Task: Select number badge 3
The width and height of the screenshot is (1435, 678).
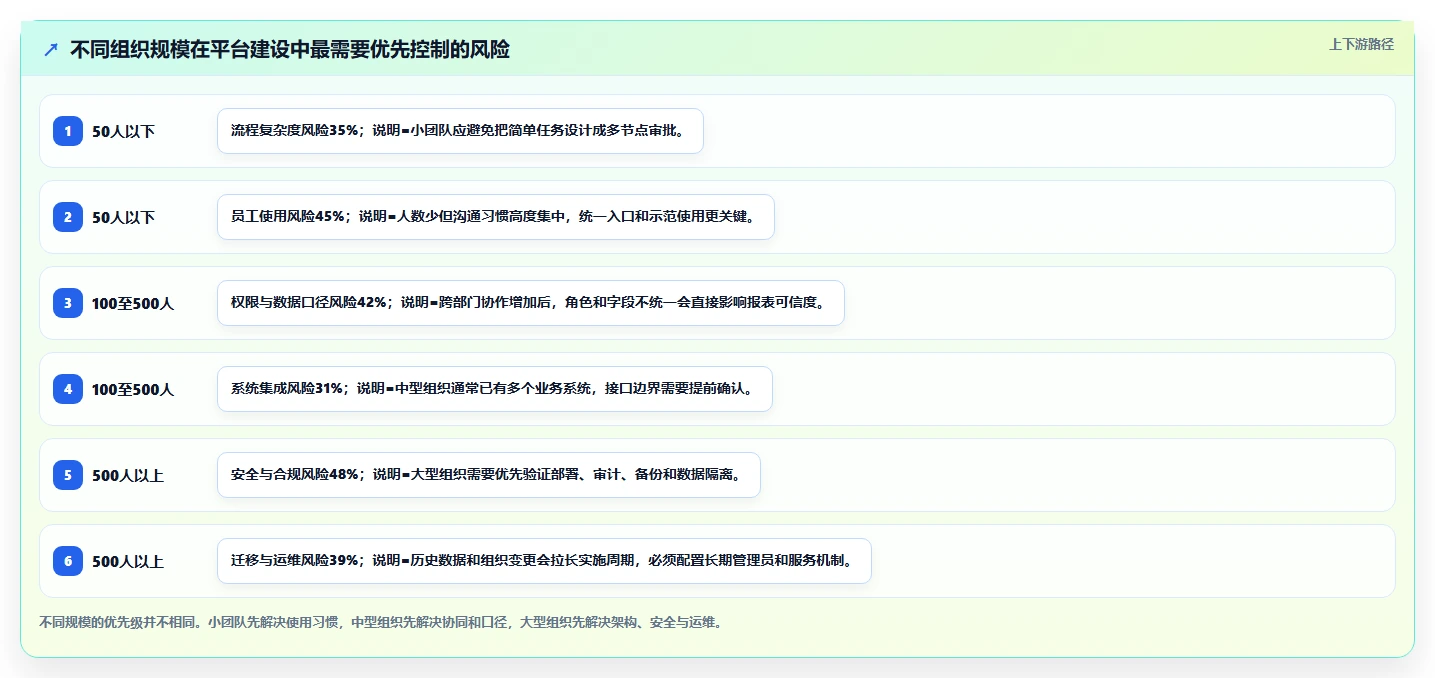Action: [x=68, y=302]
